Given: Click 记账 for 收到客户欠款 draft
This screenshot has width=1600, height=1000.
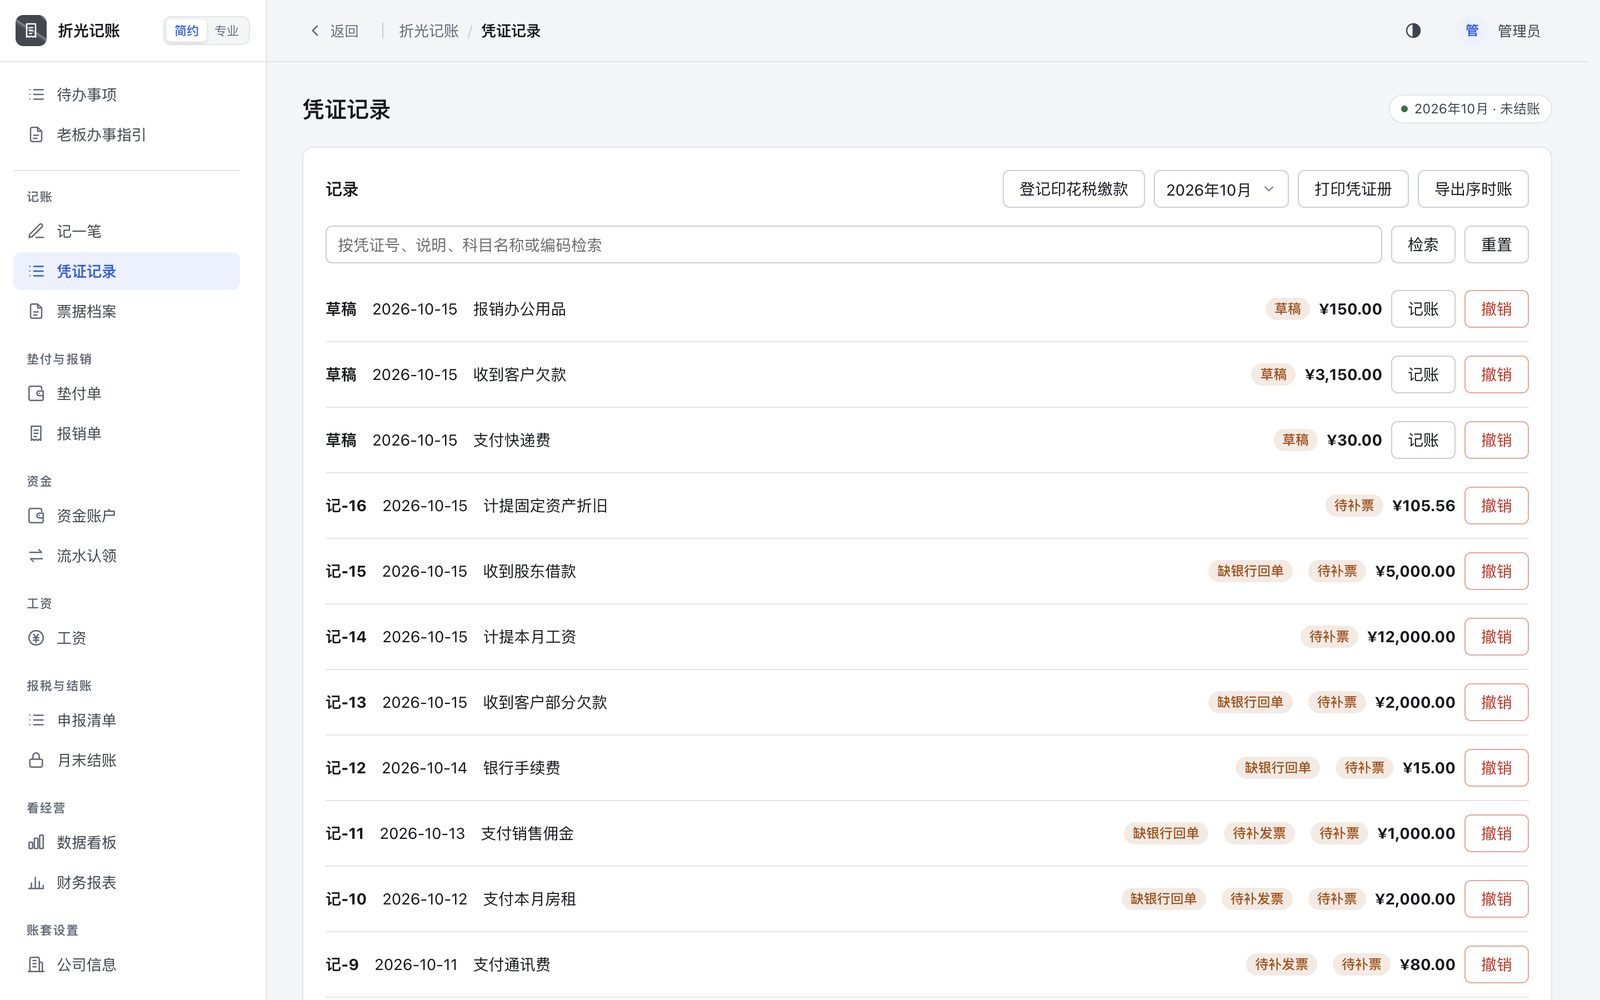Looking at the screenshot, I should [x=1423, y=375].
